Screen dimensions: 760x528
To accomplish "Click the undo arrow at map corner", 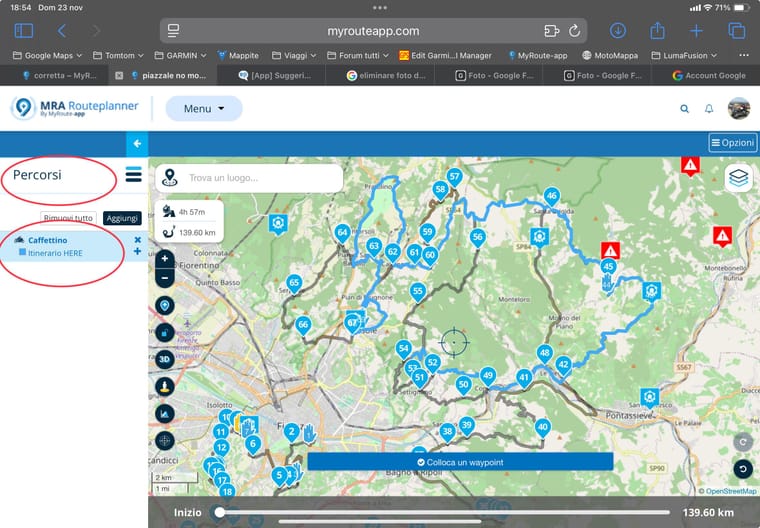I will (x=742, y=468).
